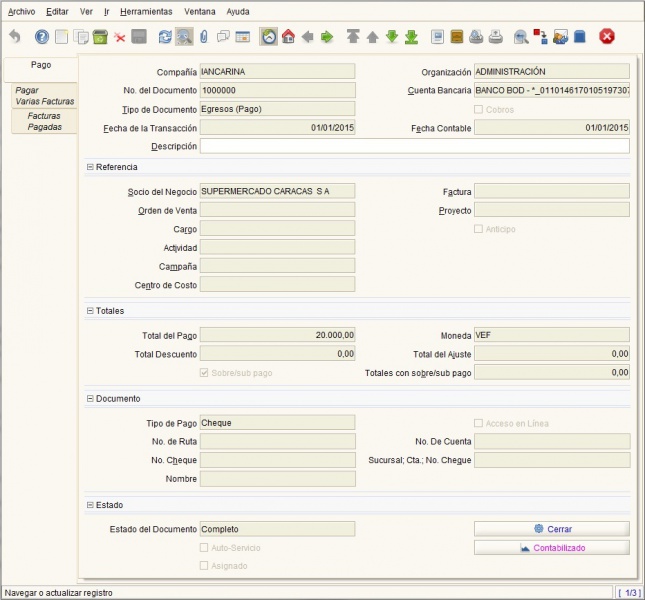Toggle the Cobros checkbox
This screenshot has width=645, height=600.
click(479, 110)
